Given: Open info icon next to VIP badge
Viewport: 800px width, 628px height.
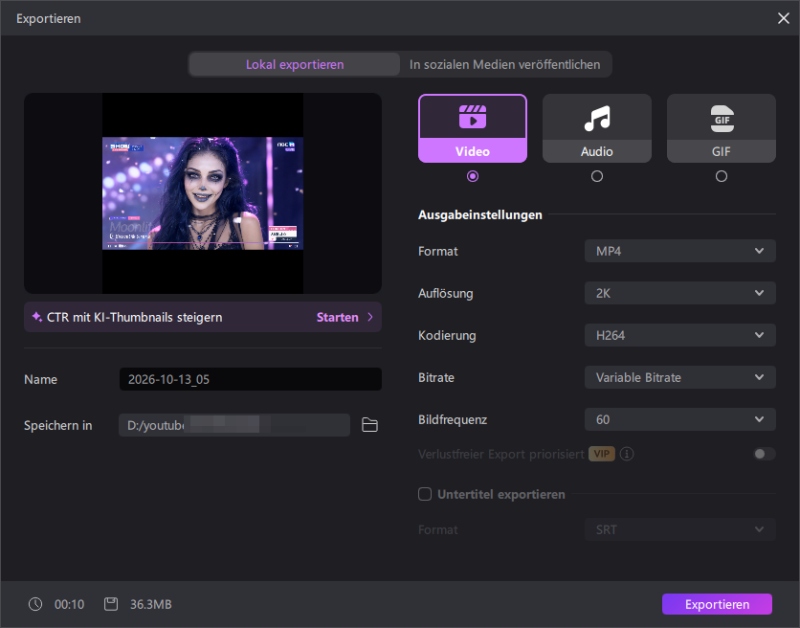Looking at the screenshot, I should [627, 454].
